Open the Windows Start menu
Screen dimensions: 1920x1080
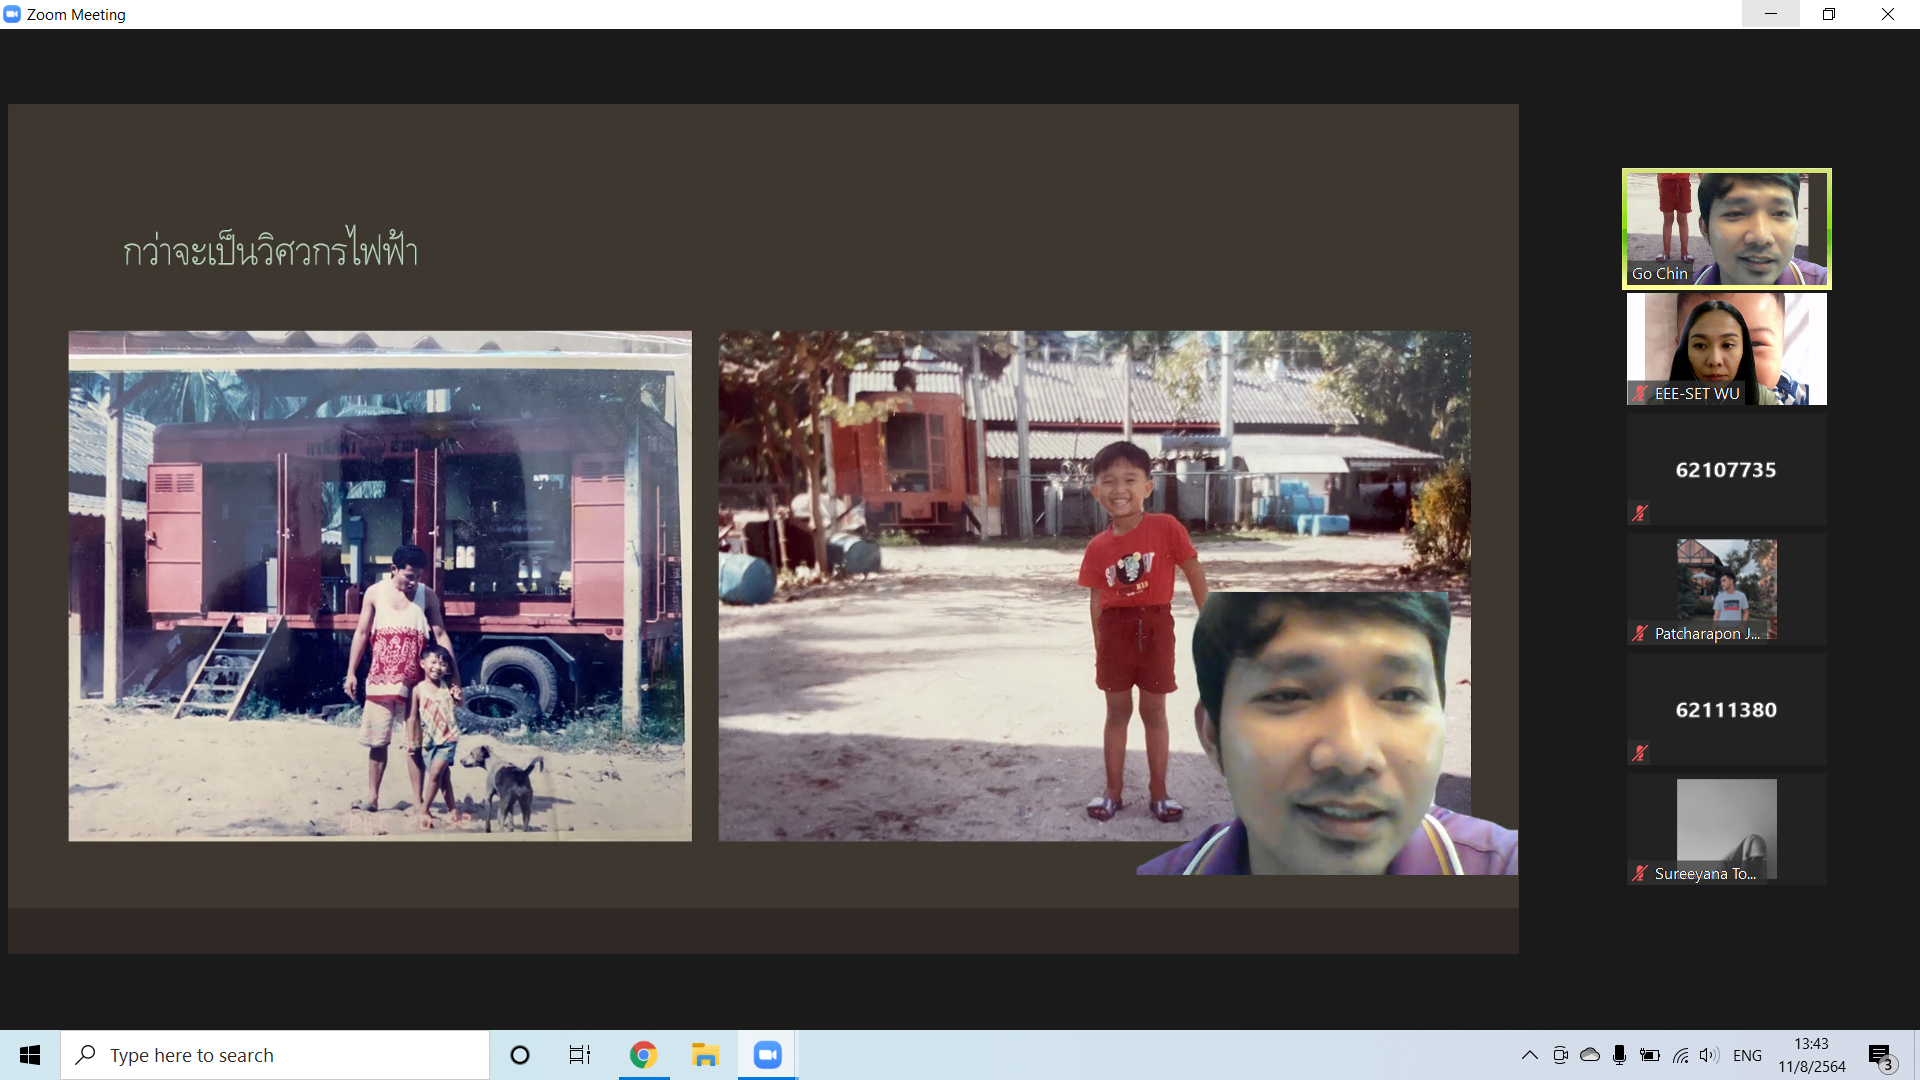point(30,1055)
